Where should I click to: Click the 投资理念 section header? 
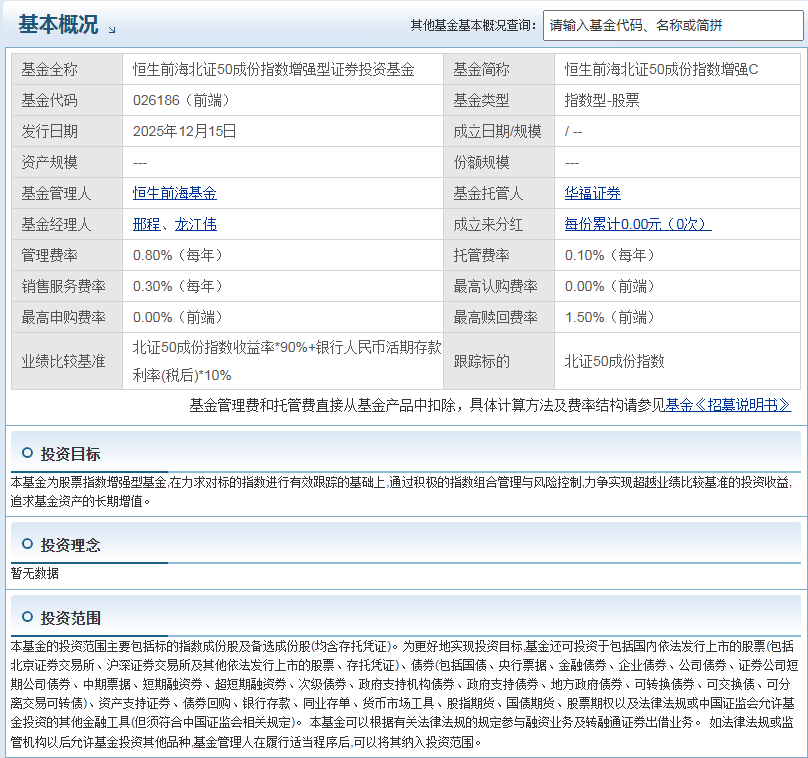pos(71,545)
